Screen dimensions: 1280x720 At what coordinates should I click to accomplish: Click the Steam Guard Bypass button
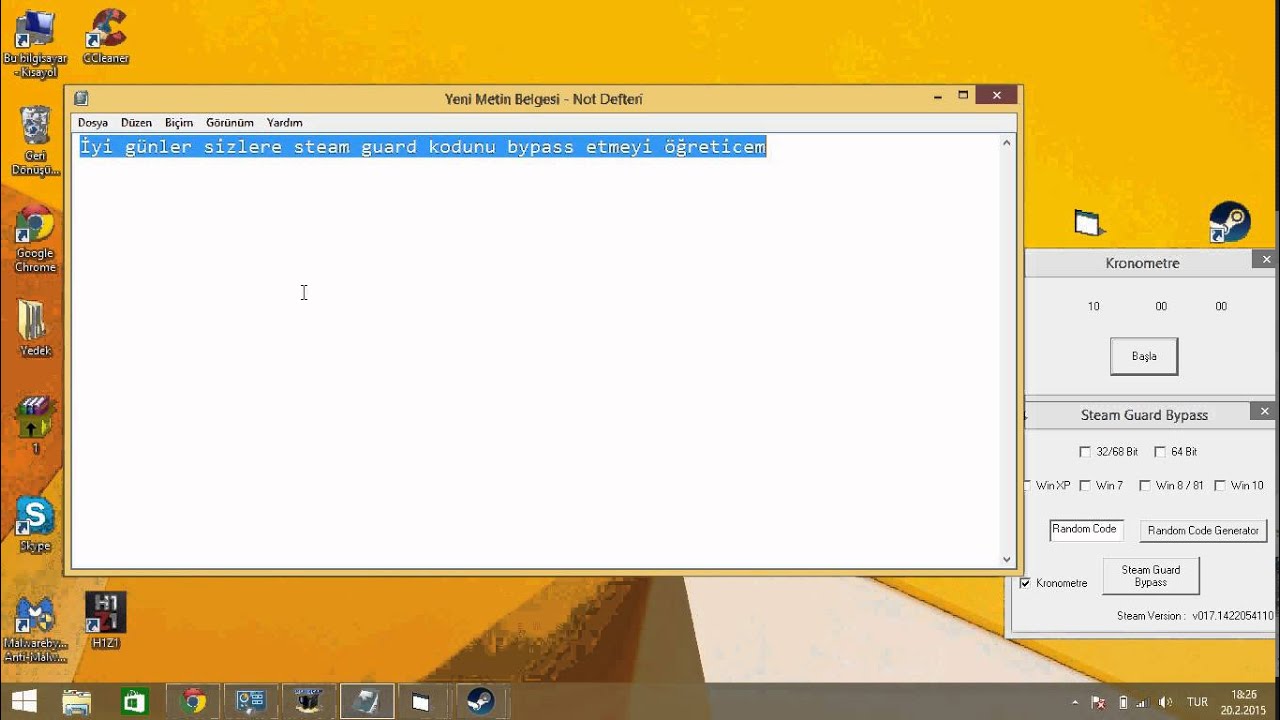point(1151,576)
